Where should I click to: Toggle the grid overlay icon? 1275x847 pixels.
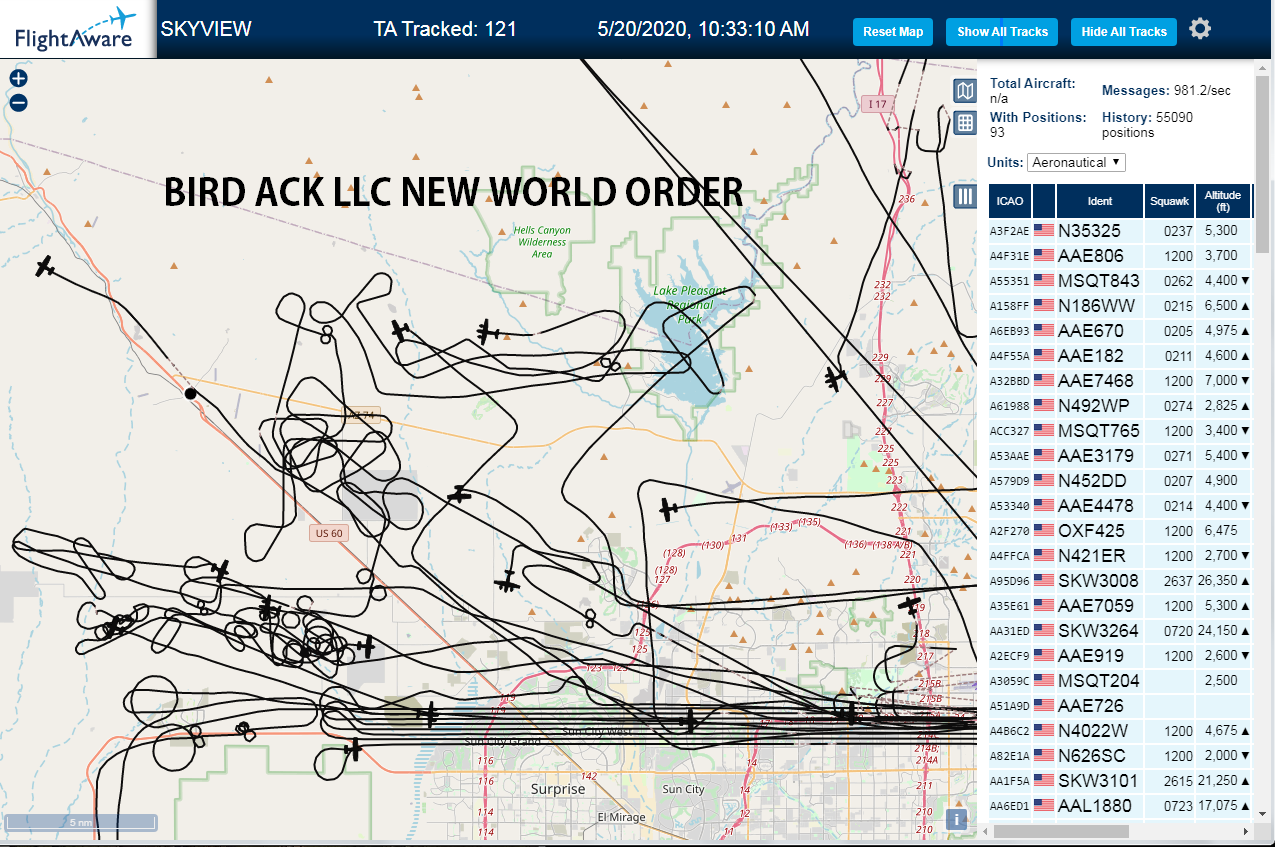964,123
